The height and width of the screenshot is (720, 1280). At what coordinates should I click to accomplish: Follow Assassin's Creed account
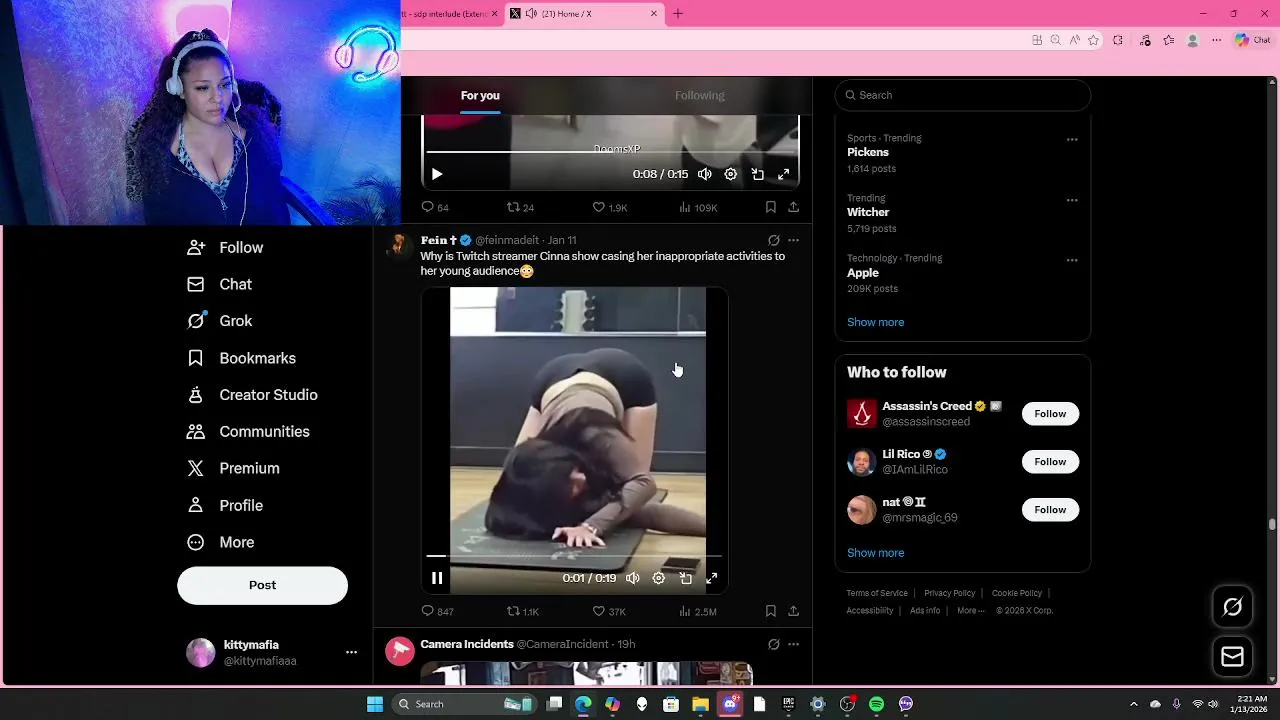click(x=1050, y=414)
